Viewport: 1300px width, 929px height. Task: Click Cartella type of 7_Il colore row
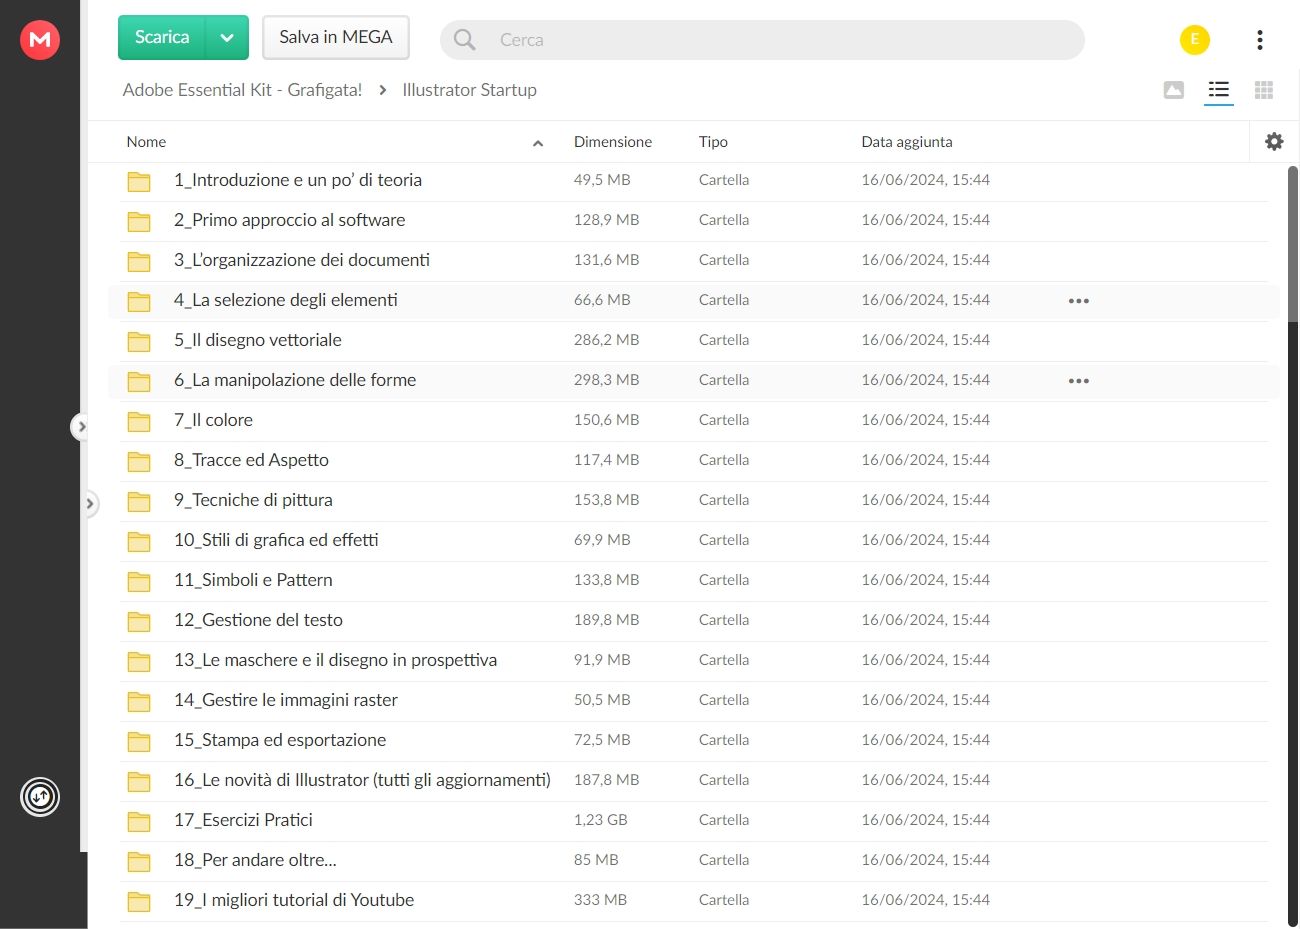click(724, 420)
